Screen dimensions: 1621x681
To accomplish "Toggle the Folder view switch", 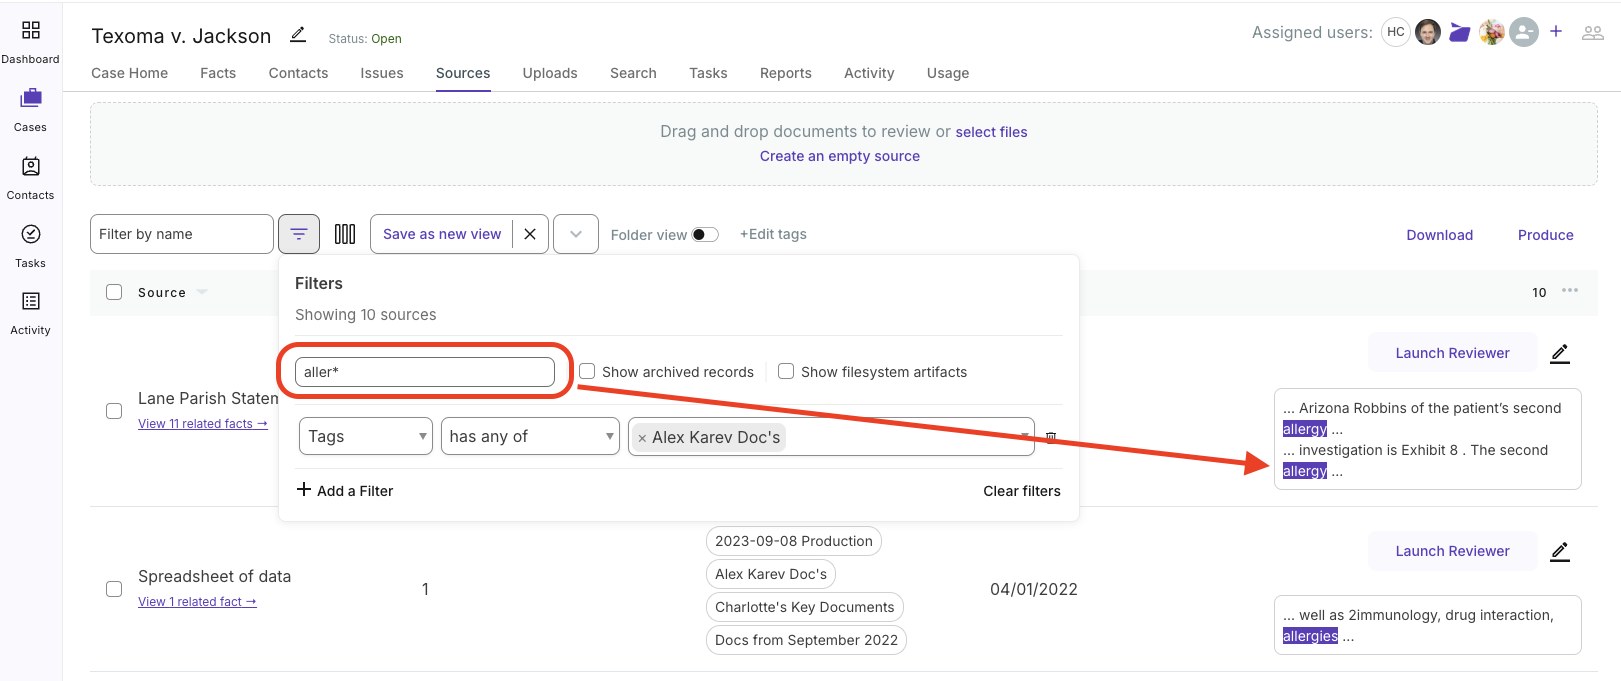I will [x=705, y=235].
